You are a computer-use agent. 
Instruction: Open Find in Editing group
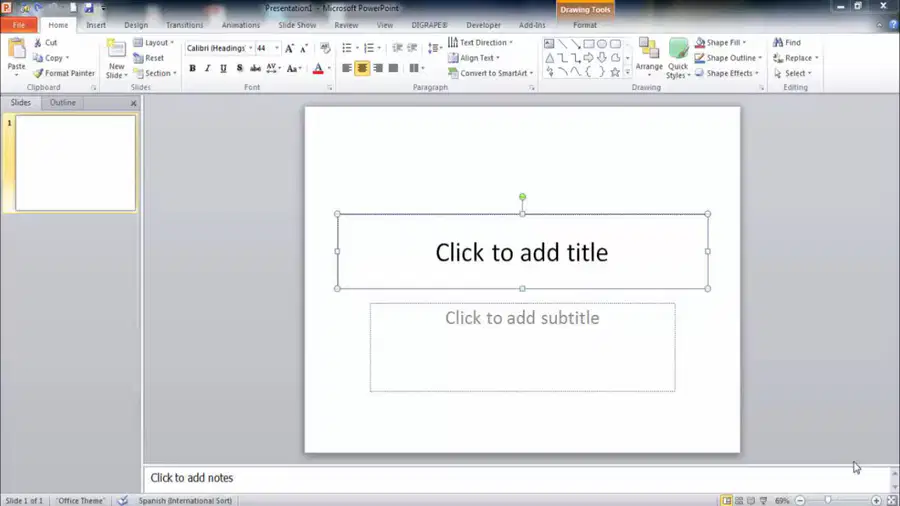click(787, 42)
